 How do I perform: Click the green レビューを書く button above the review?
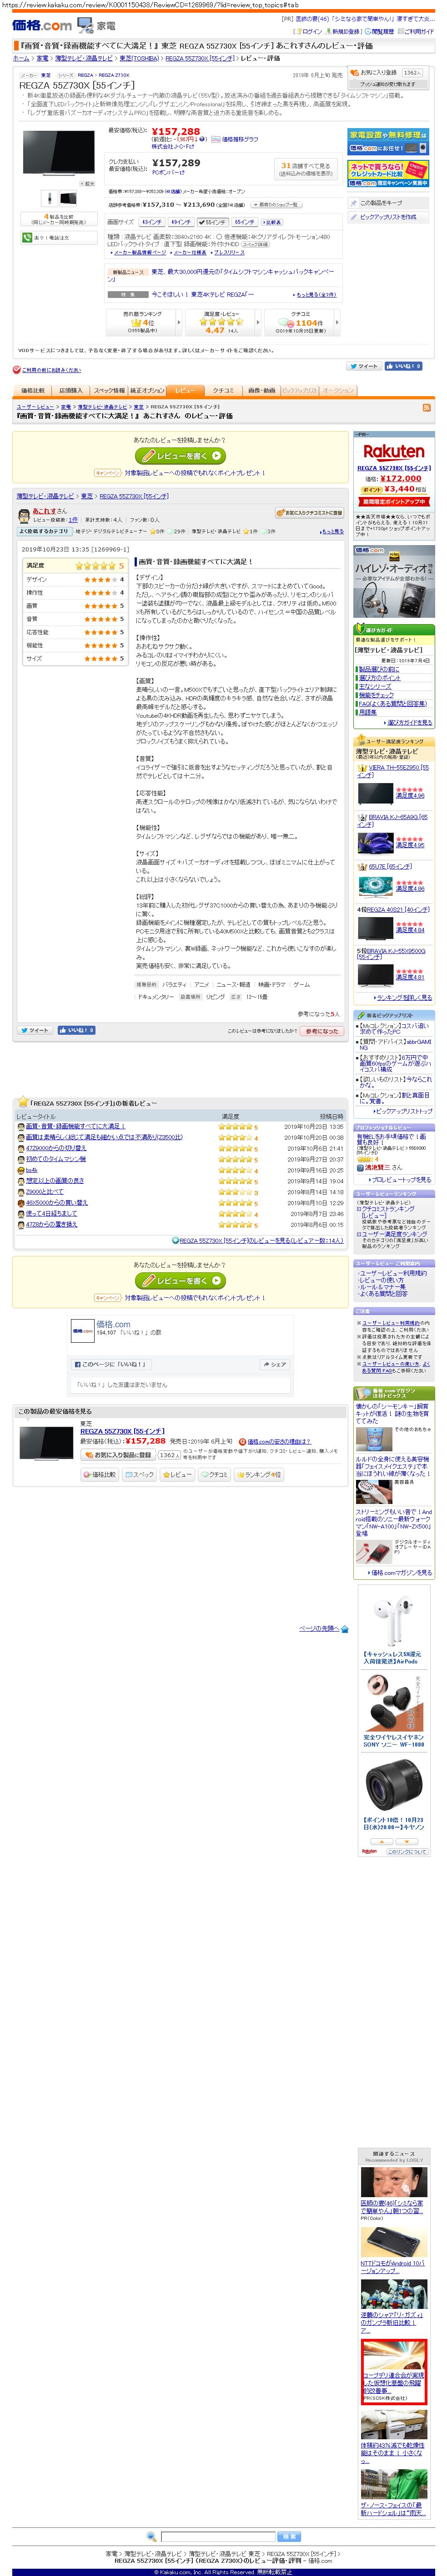click(180, 456)
